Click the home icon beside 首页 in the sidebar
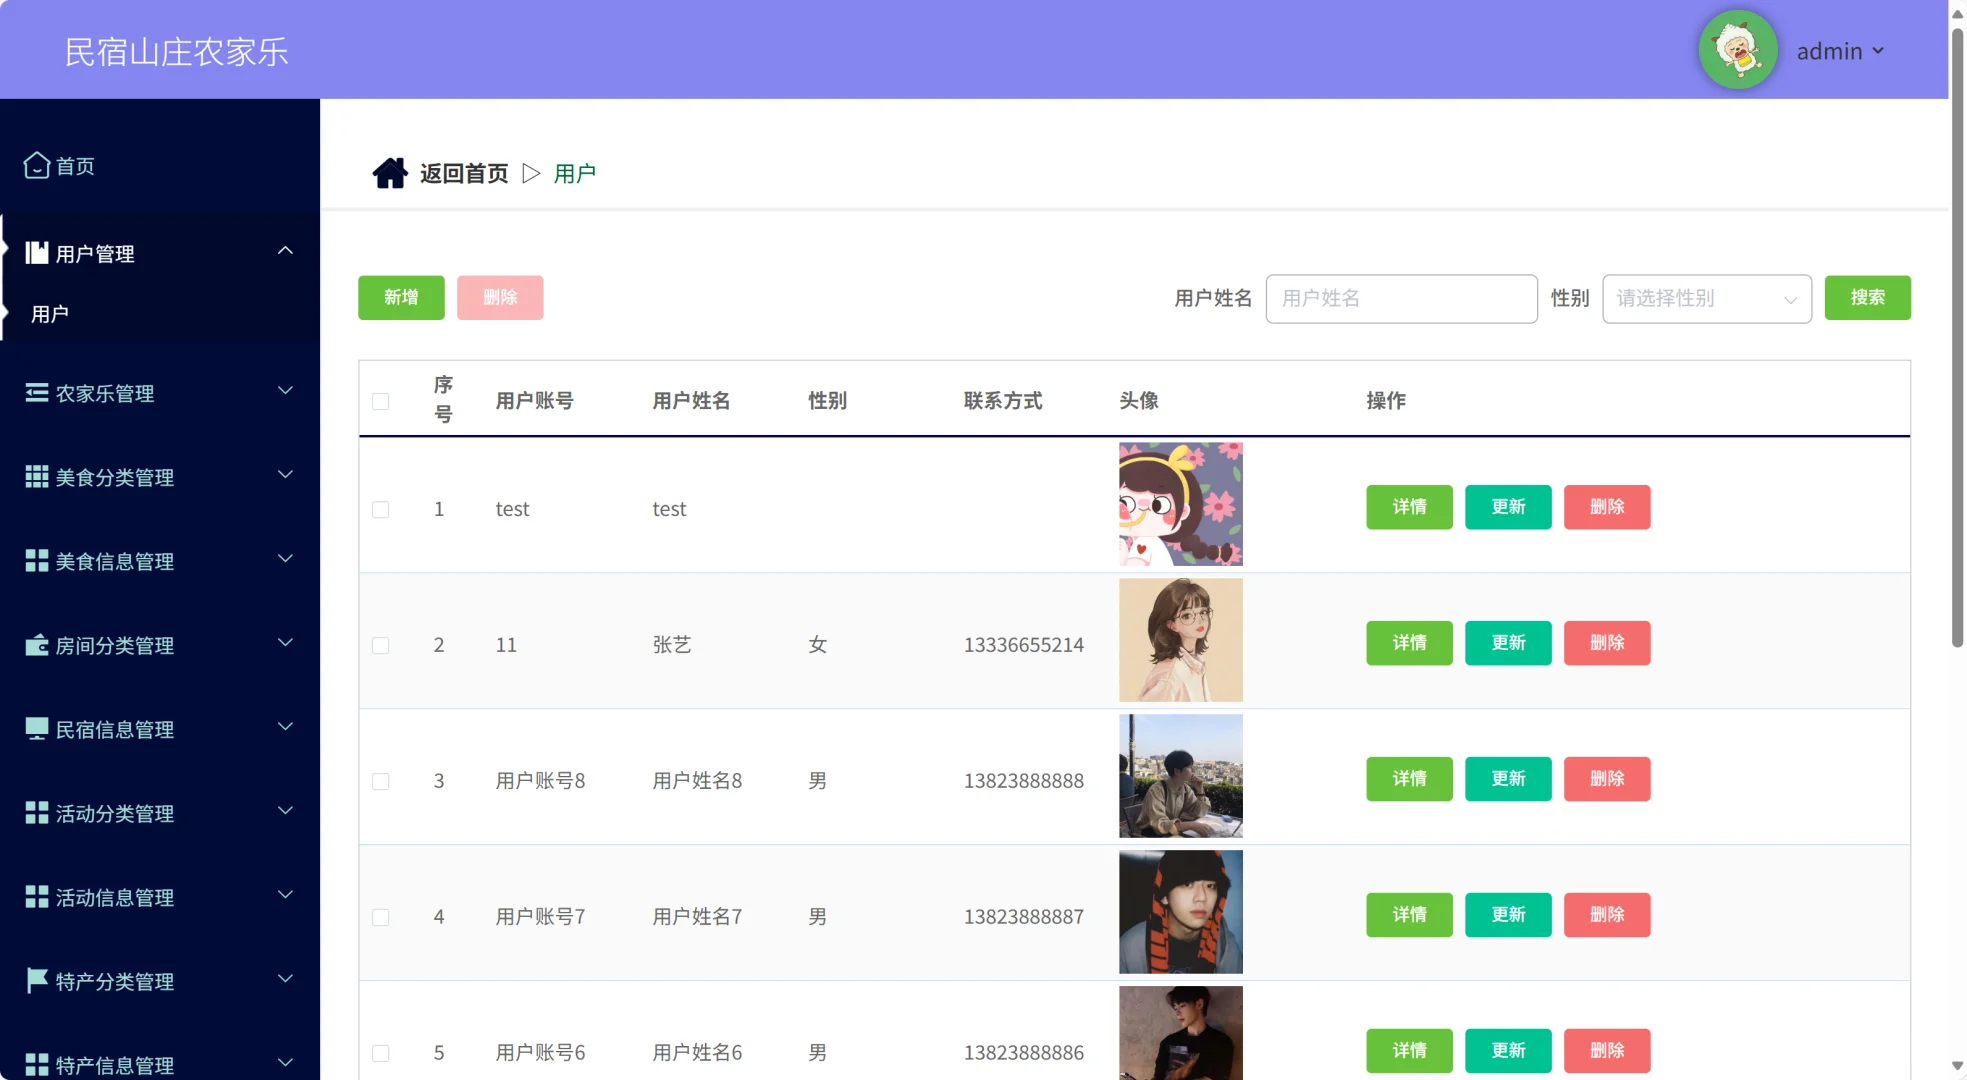This screenshot has height=1080, width=1967. pyautogui.click(x=37, y=165)
